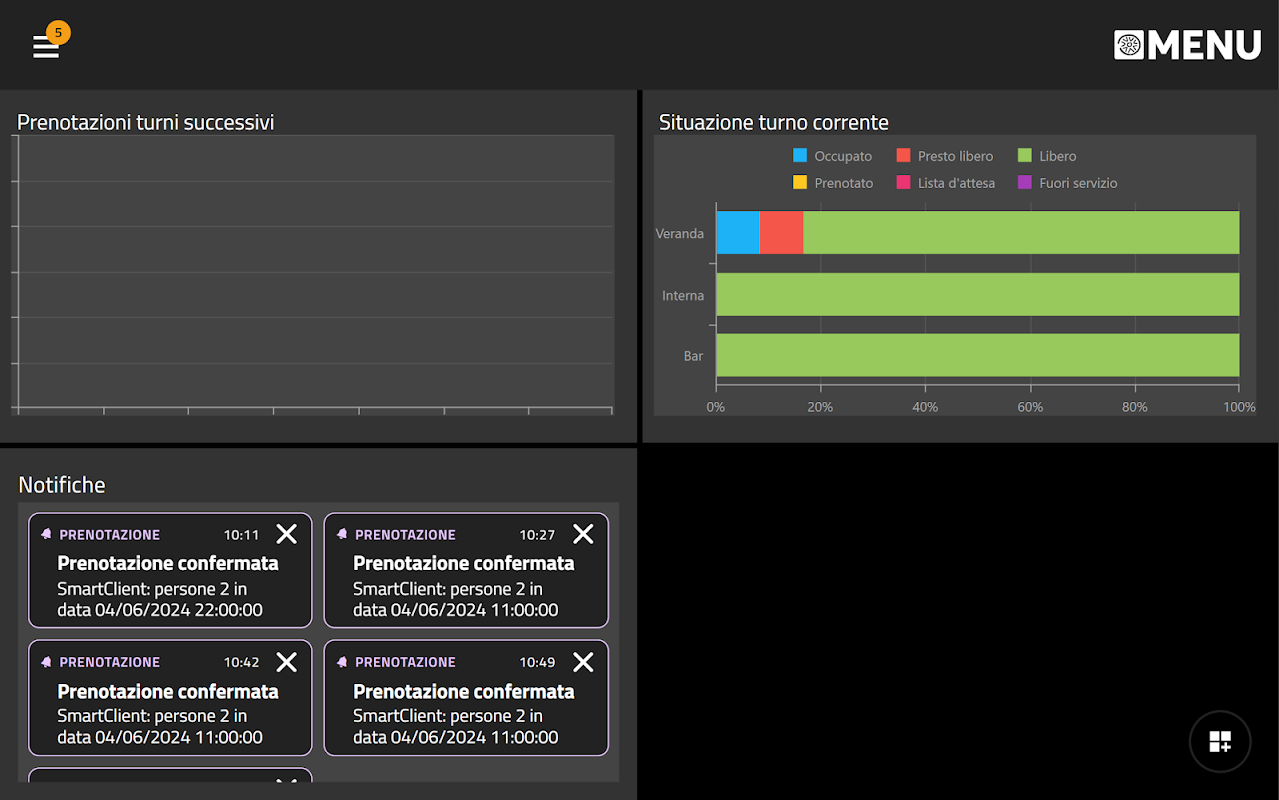
Task: Toggle the Presto libero legend entry
Action: [945, 156]
